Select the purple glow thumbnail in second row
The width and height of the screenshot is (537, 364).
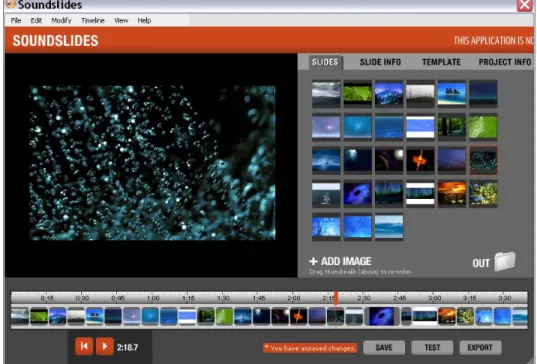326,127
